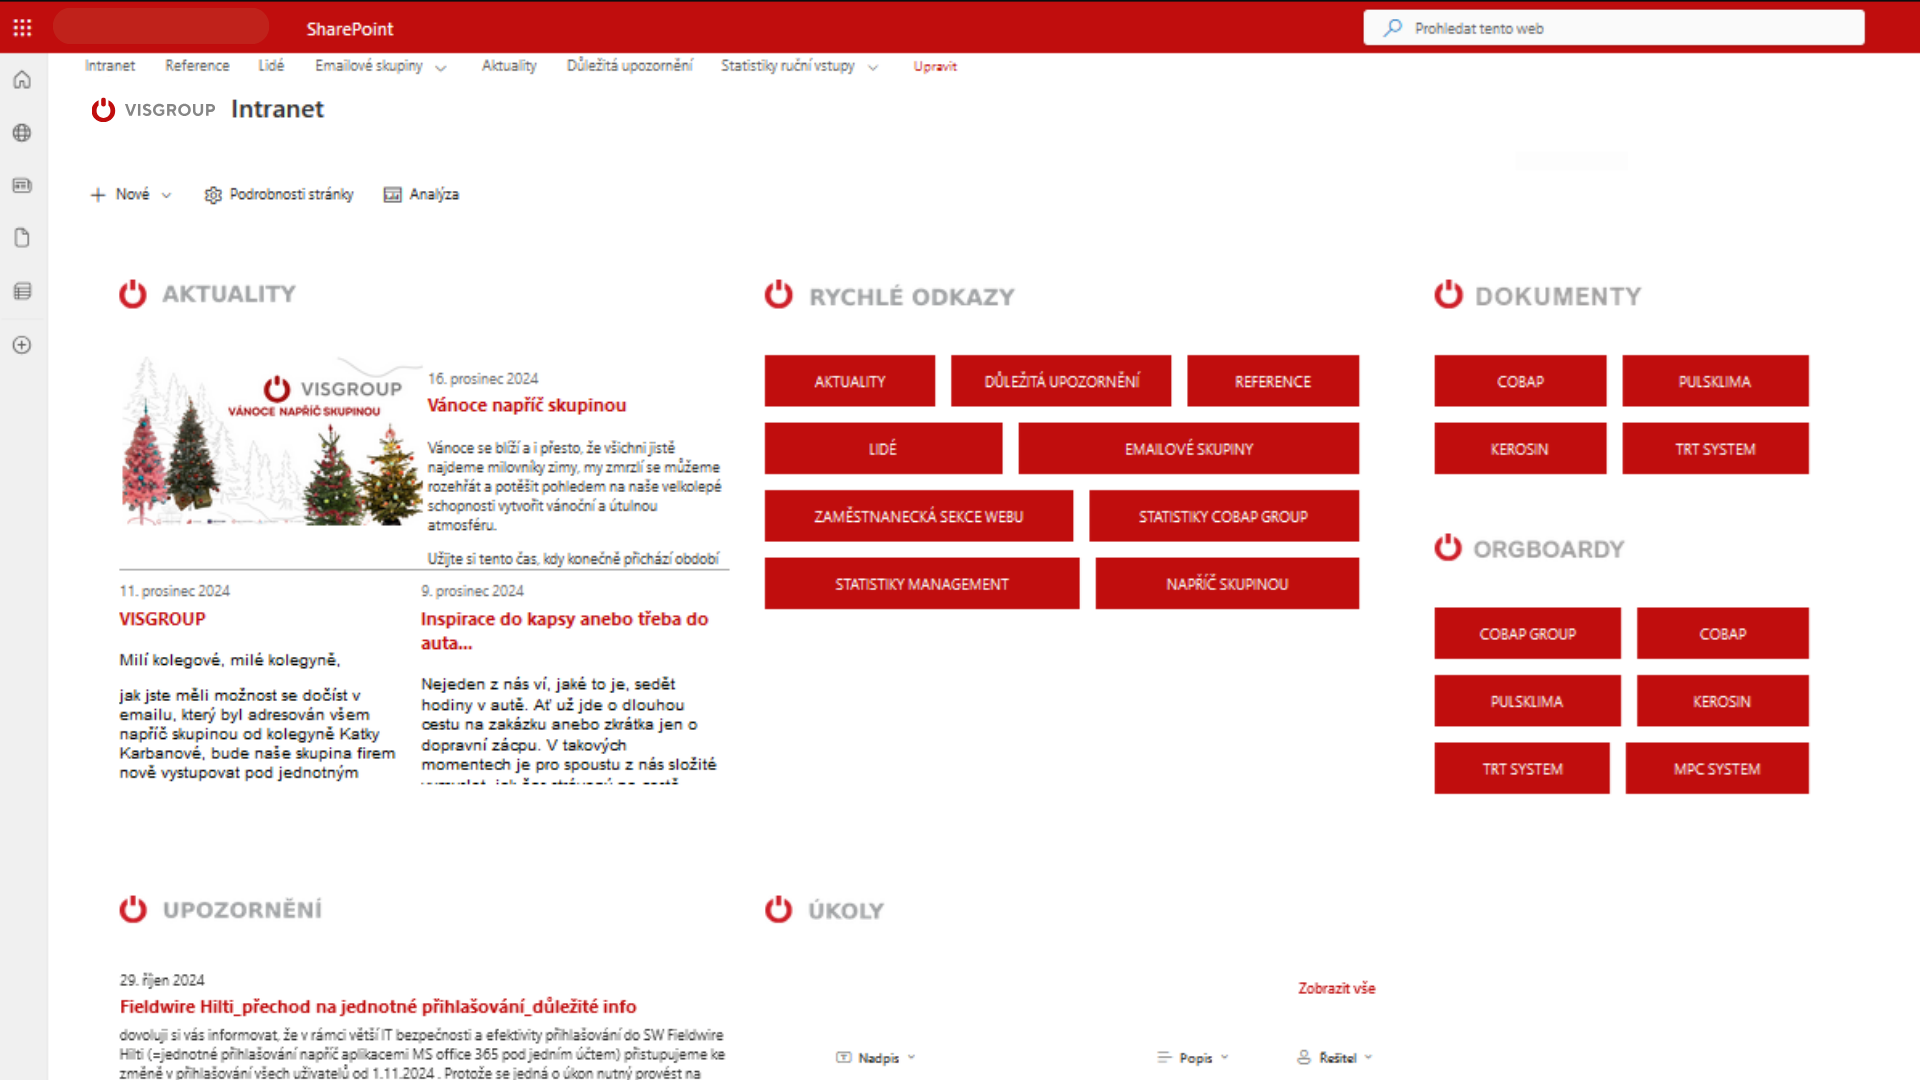Open Inspirace do kapsy article link
The height and width of the screenshot is (1080, 1920).
[x=565, y=631]
